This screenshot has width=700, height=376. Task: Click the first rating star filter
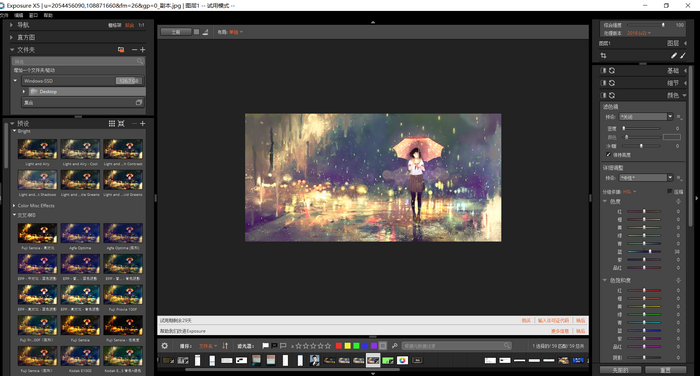[299, 346]
